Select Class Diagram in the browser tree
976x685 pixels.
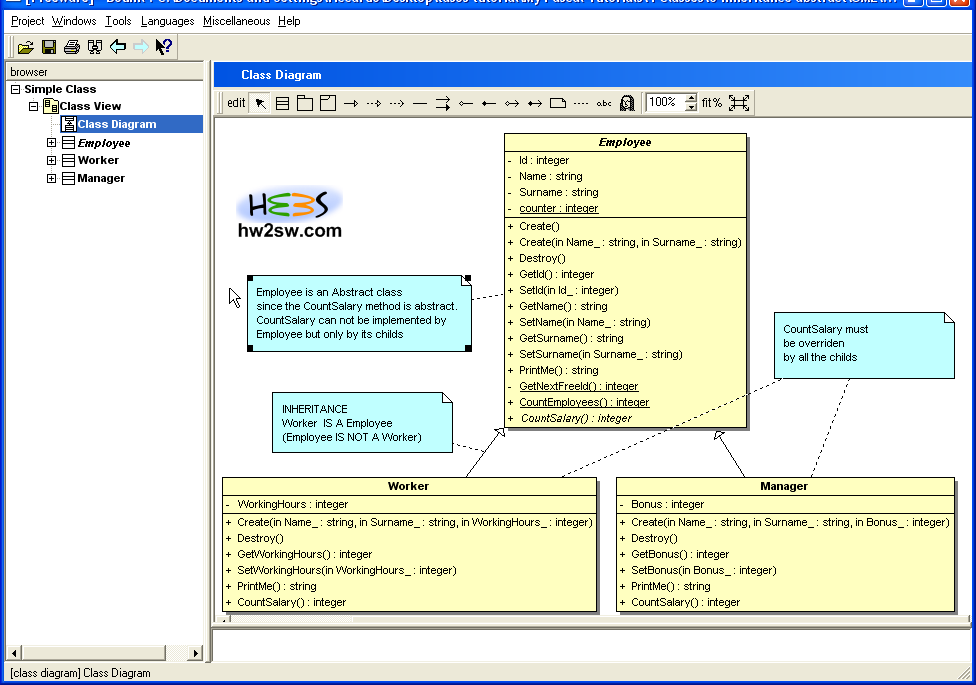[x=116, y=124]
